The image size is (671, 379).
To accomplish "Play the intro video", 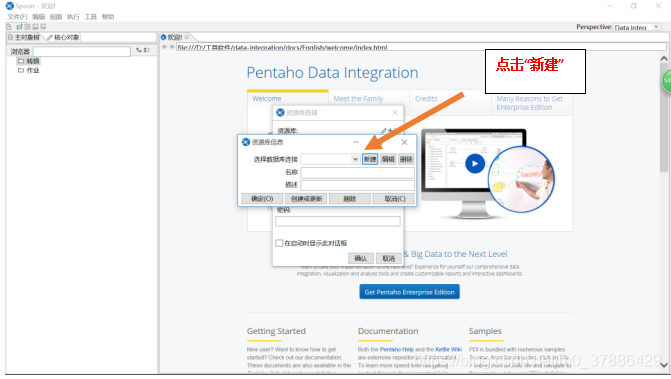I will 475,163.
